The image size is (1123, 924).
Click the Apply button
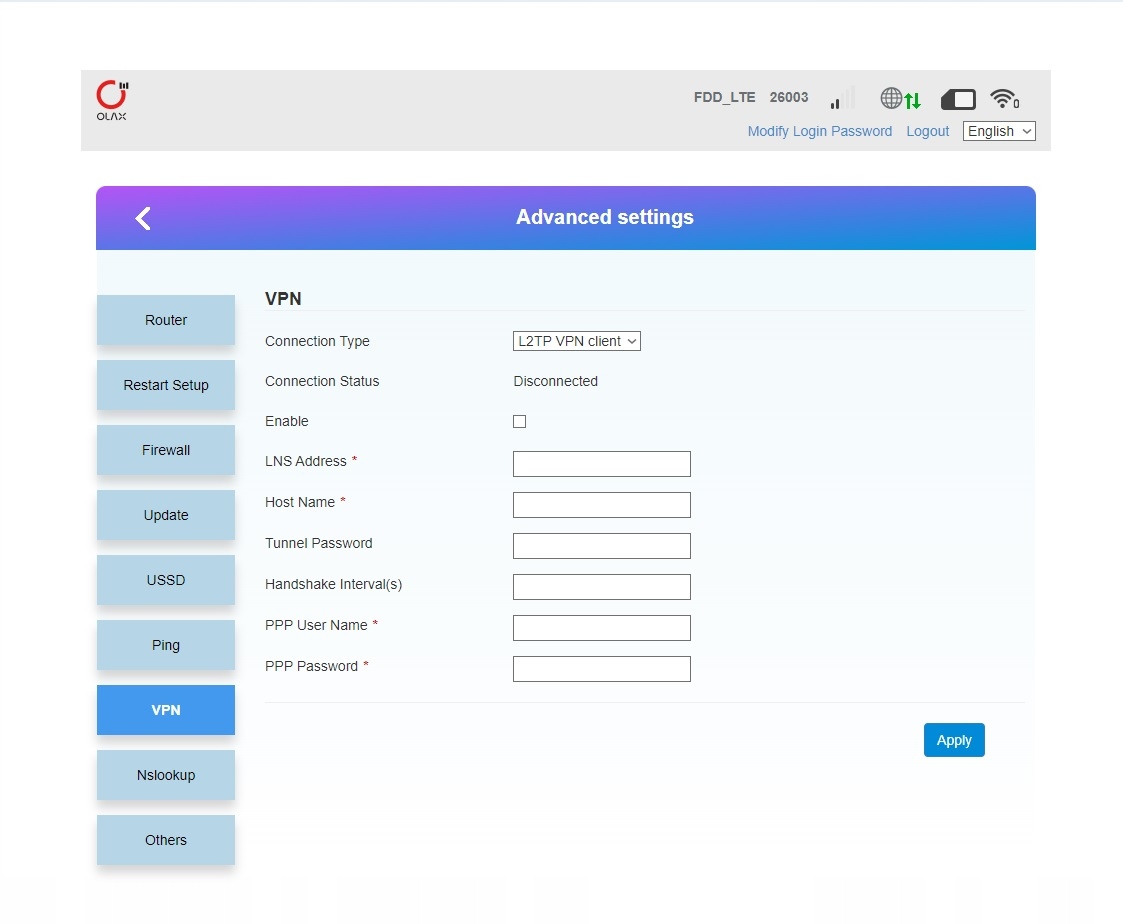[954, 740]
